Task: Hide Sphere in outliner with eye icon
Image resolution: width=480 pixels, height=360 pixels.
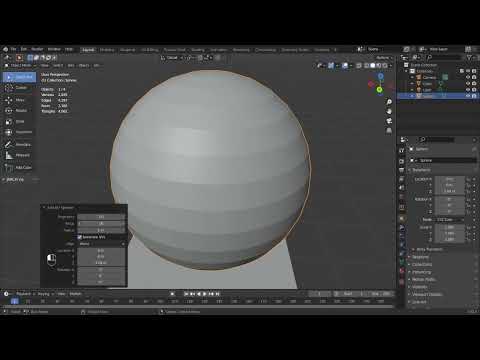Action: pyautogui.click(x=468, y=96)
